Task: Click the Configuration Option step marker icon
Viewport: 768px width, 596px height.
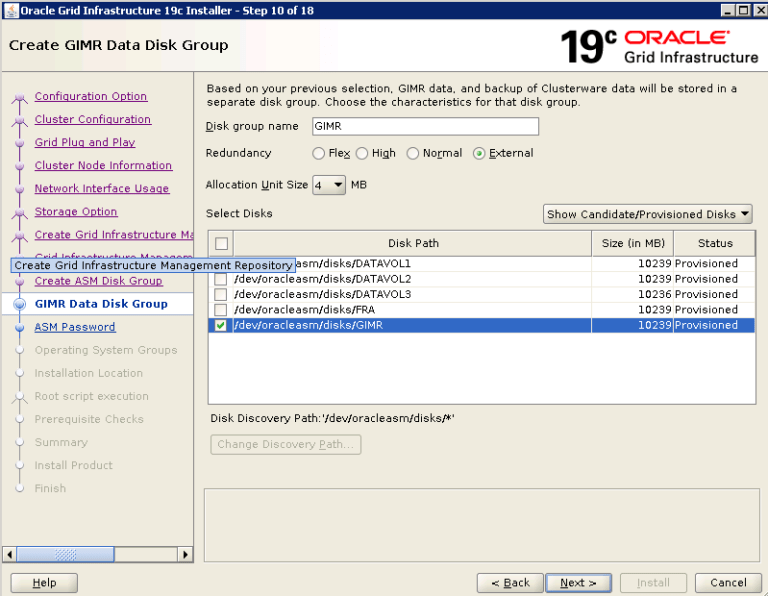Action: (20, 97)
